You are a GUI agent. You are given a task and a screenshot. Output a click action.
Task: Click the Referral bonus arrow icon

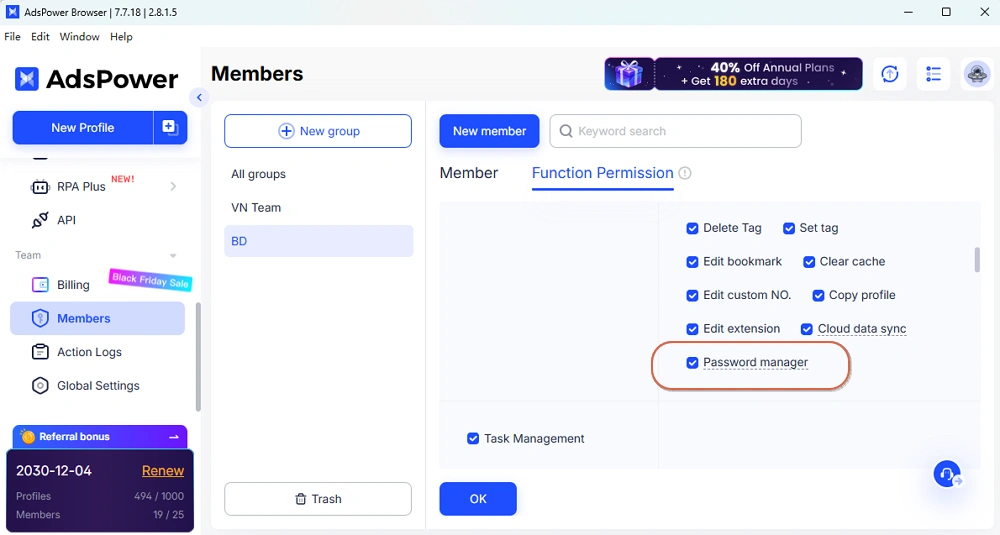[x=173, y=437]
